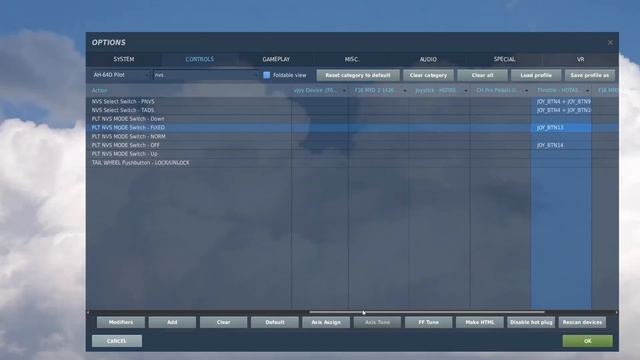Select PLT NVS MODE Switch - FIXED row
The width and height of the screenshot is (640, 360).
click(x=352, y=128)
